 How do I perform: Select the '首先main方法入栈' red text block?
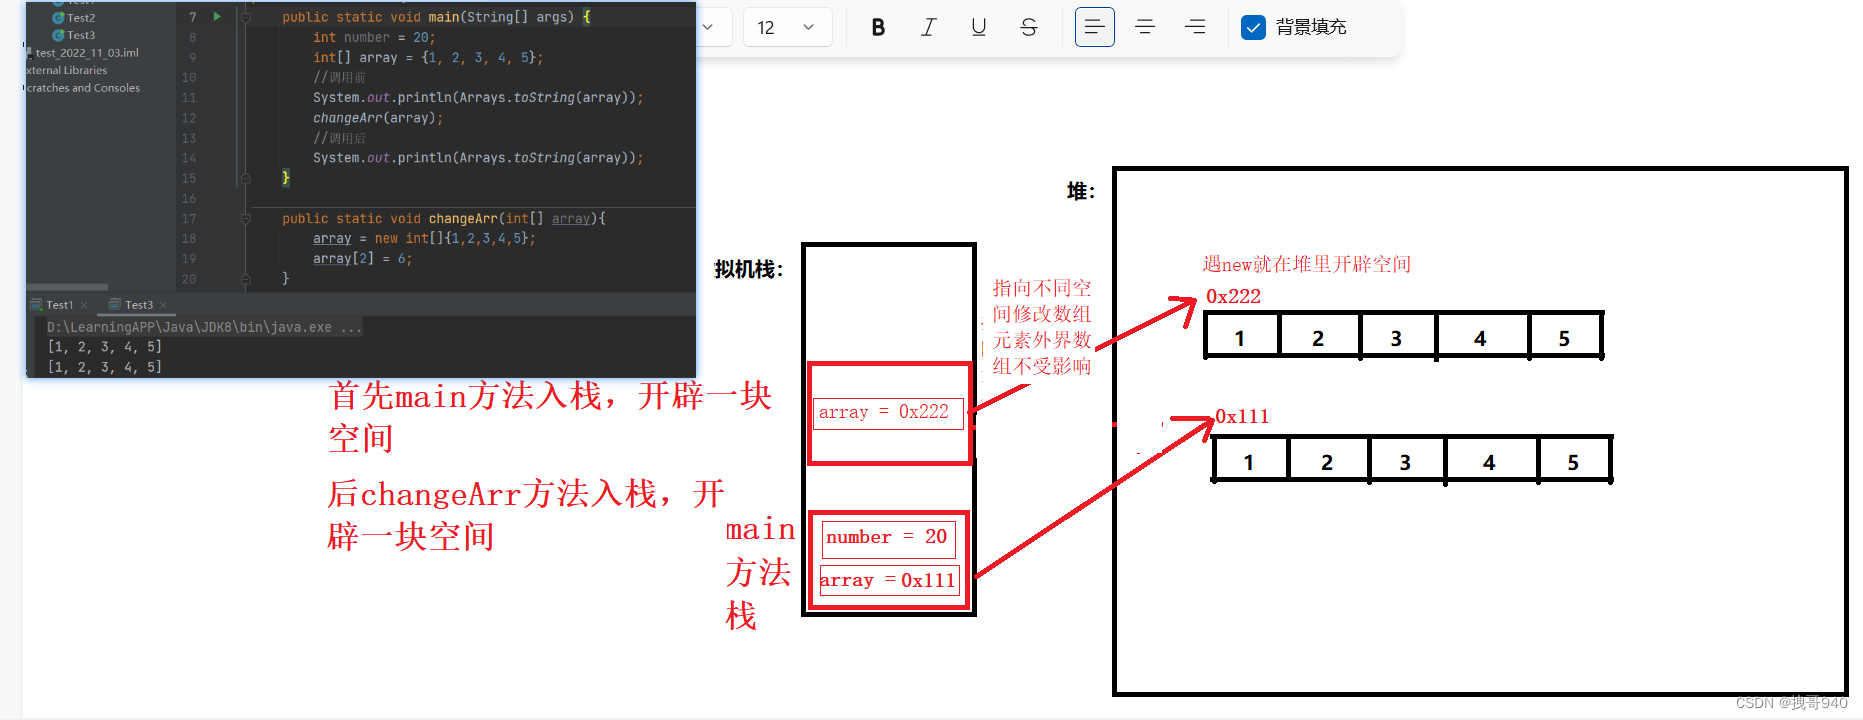click(550, 417)
